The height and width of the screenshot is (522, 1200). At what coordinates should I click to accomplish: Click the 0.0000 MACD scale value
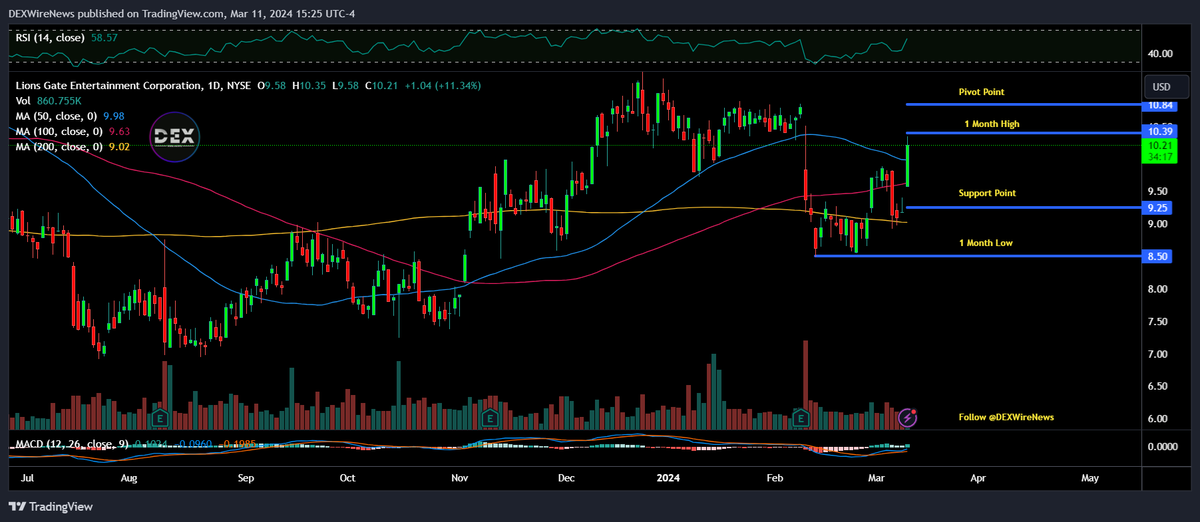point(1161,447)
